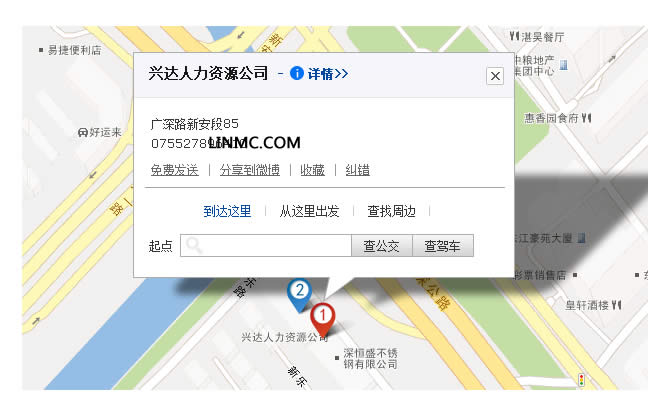Click the traffic light icon on the map
The width and height of the screenshot is (670, 416).
coord(581,380)
